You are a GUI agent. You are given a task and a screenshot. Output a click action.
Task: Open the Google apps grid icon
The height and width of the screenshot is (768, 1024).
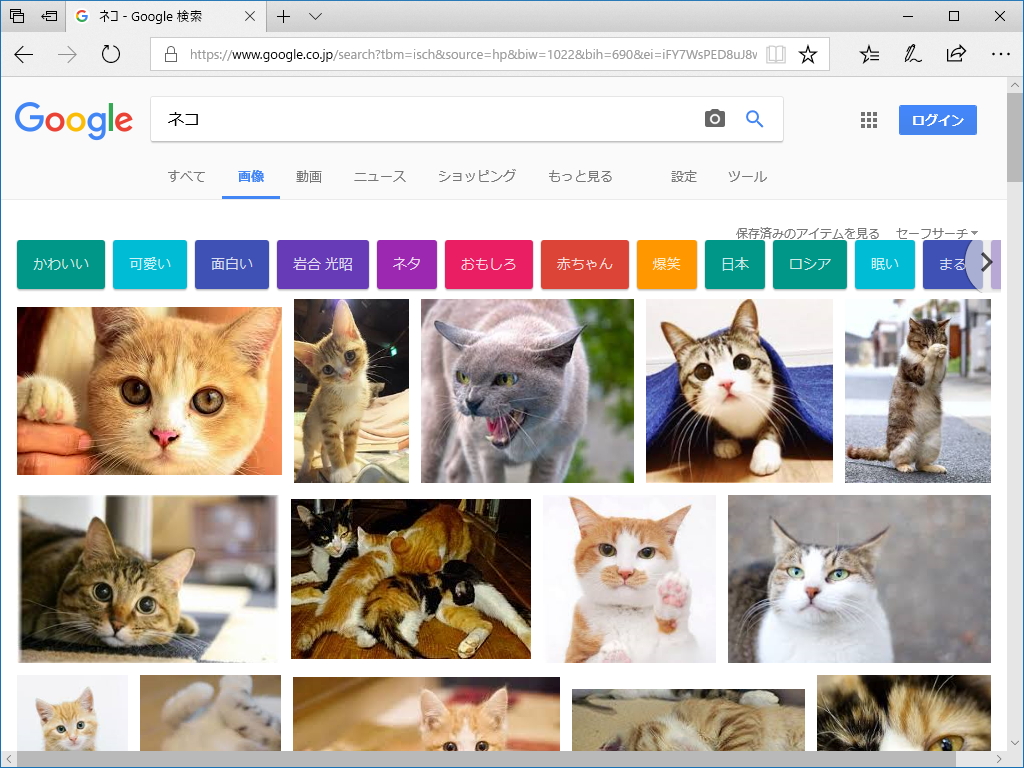click(868, 119)
